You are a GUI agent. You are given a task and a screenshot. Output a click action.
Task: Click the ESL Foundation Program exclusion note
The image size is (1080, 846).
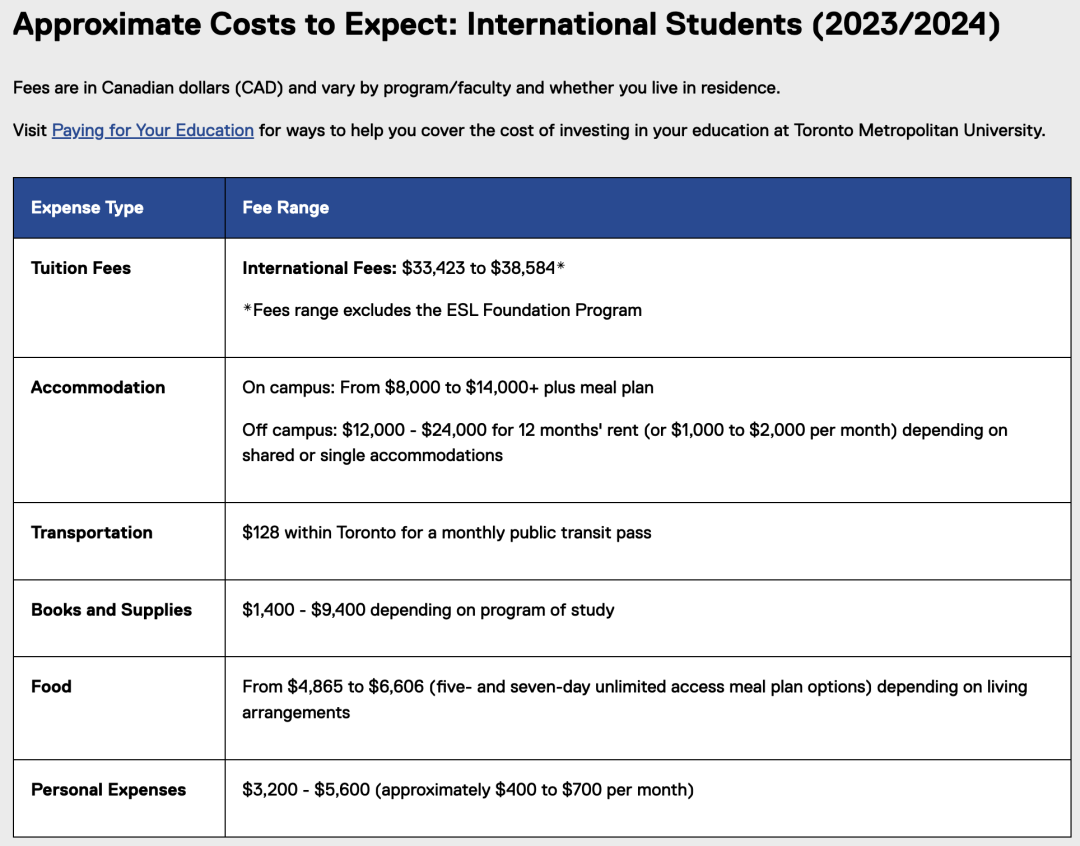click(x=442, y=310)
